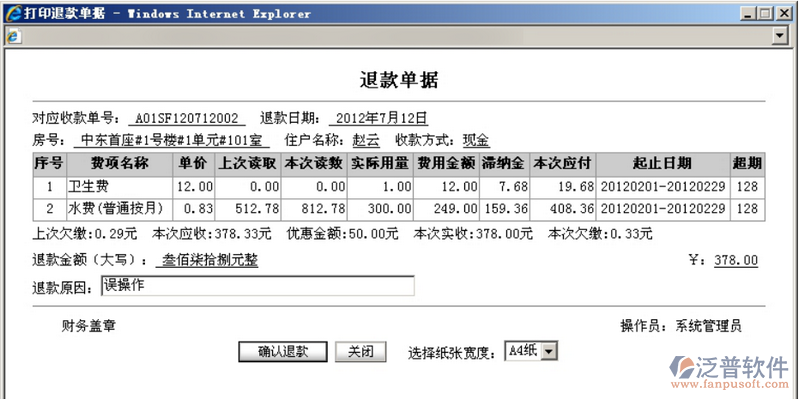The height and width of the screenshot is (400, 799).
Task: Click the 财务盖章 label
Action: [88, 326]
